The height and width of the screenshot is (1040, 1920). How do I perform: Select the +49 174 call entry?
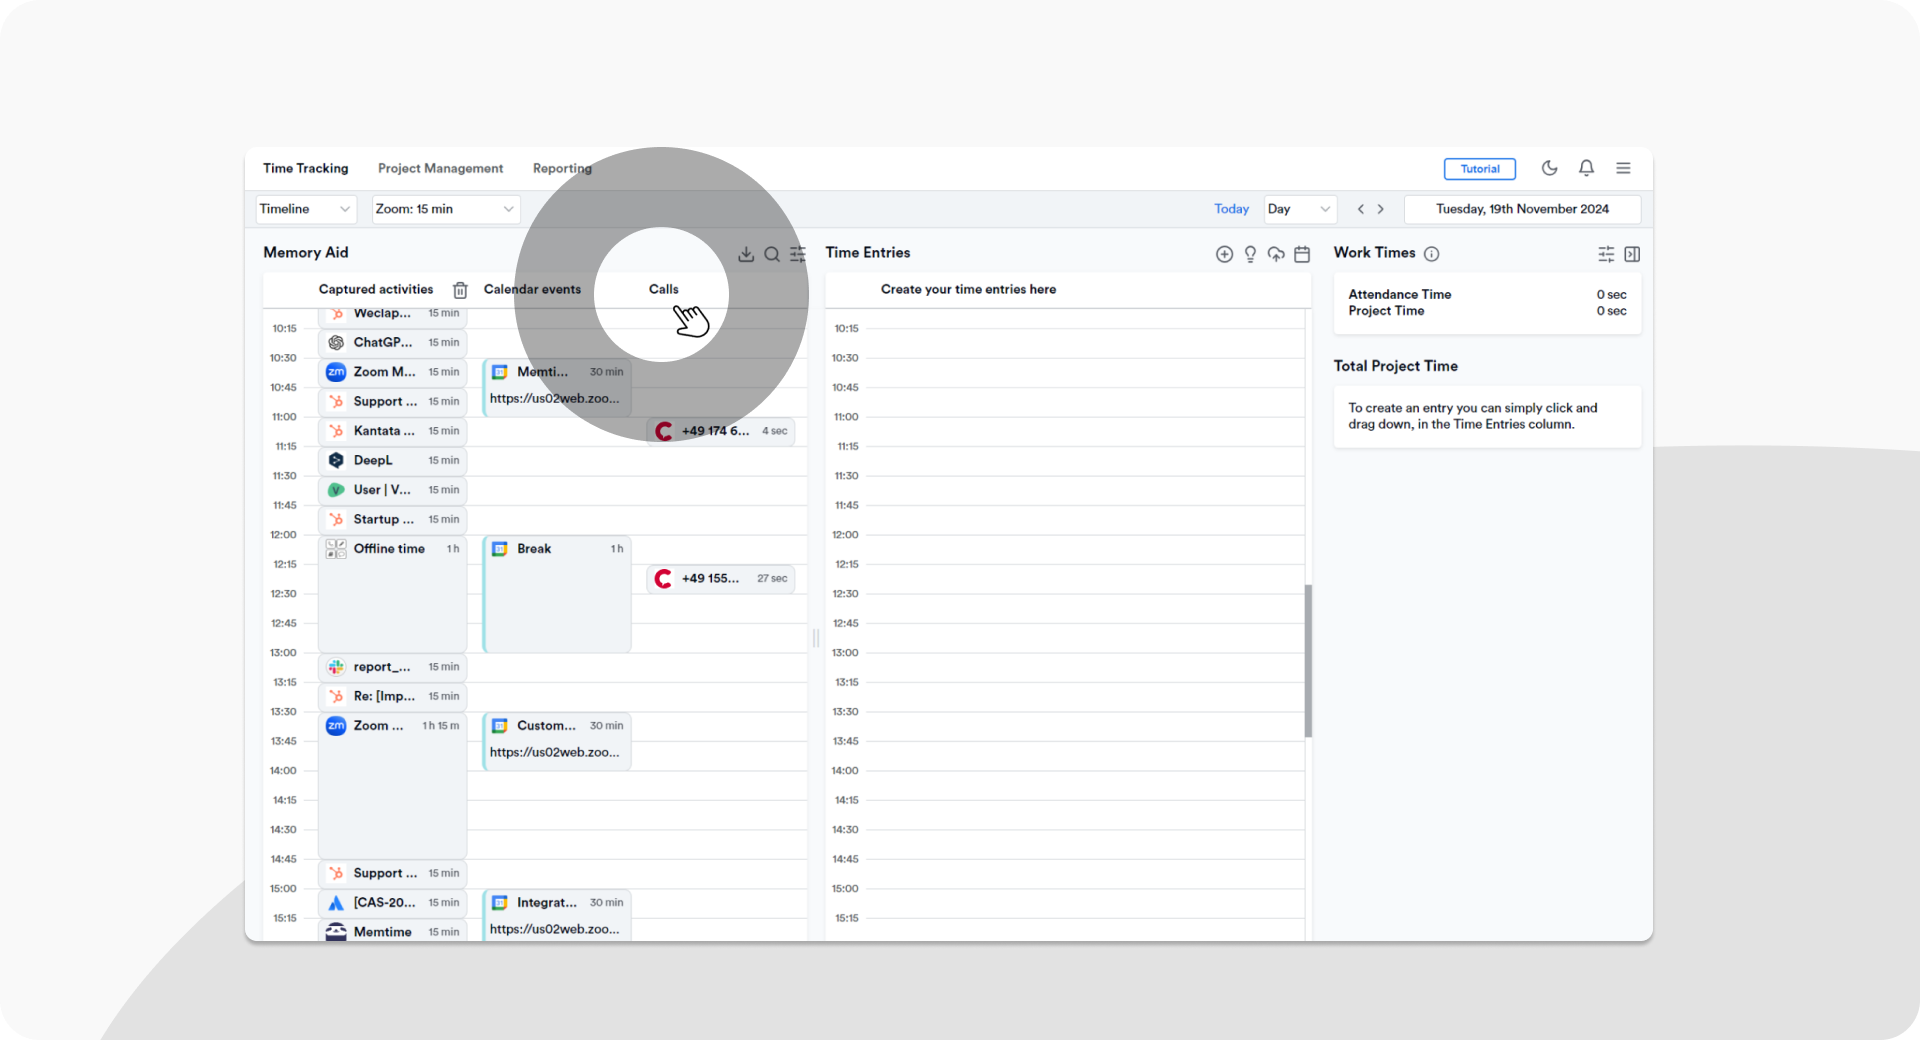click(721, 431)
